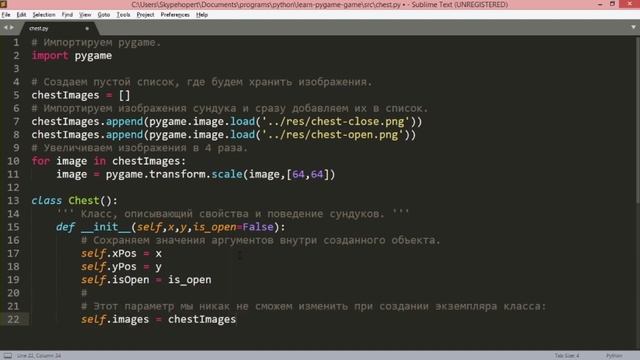Click '.images' on line 22

tap(127, 320)
